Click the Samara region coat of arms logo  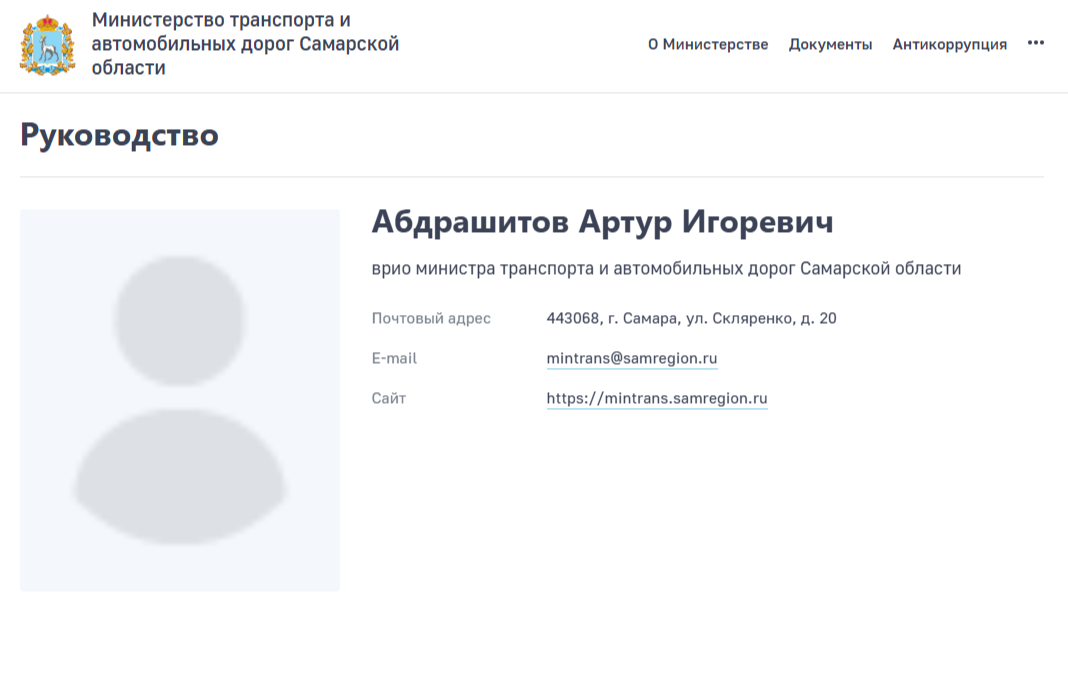(x=47, y=45)
